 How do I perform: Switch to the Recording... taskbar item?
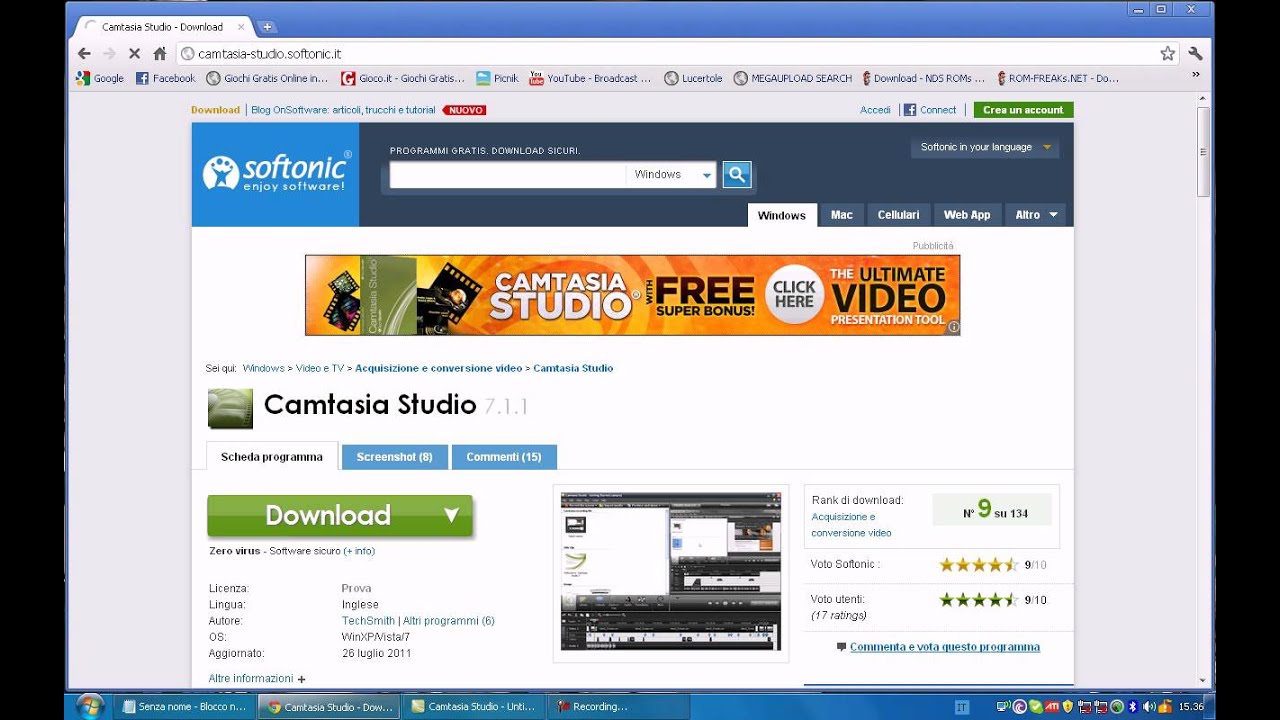[619, 706]
